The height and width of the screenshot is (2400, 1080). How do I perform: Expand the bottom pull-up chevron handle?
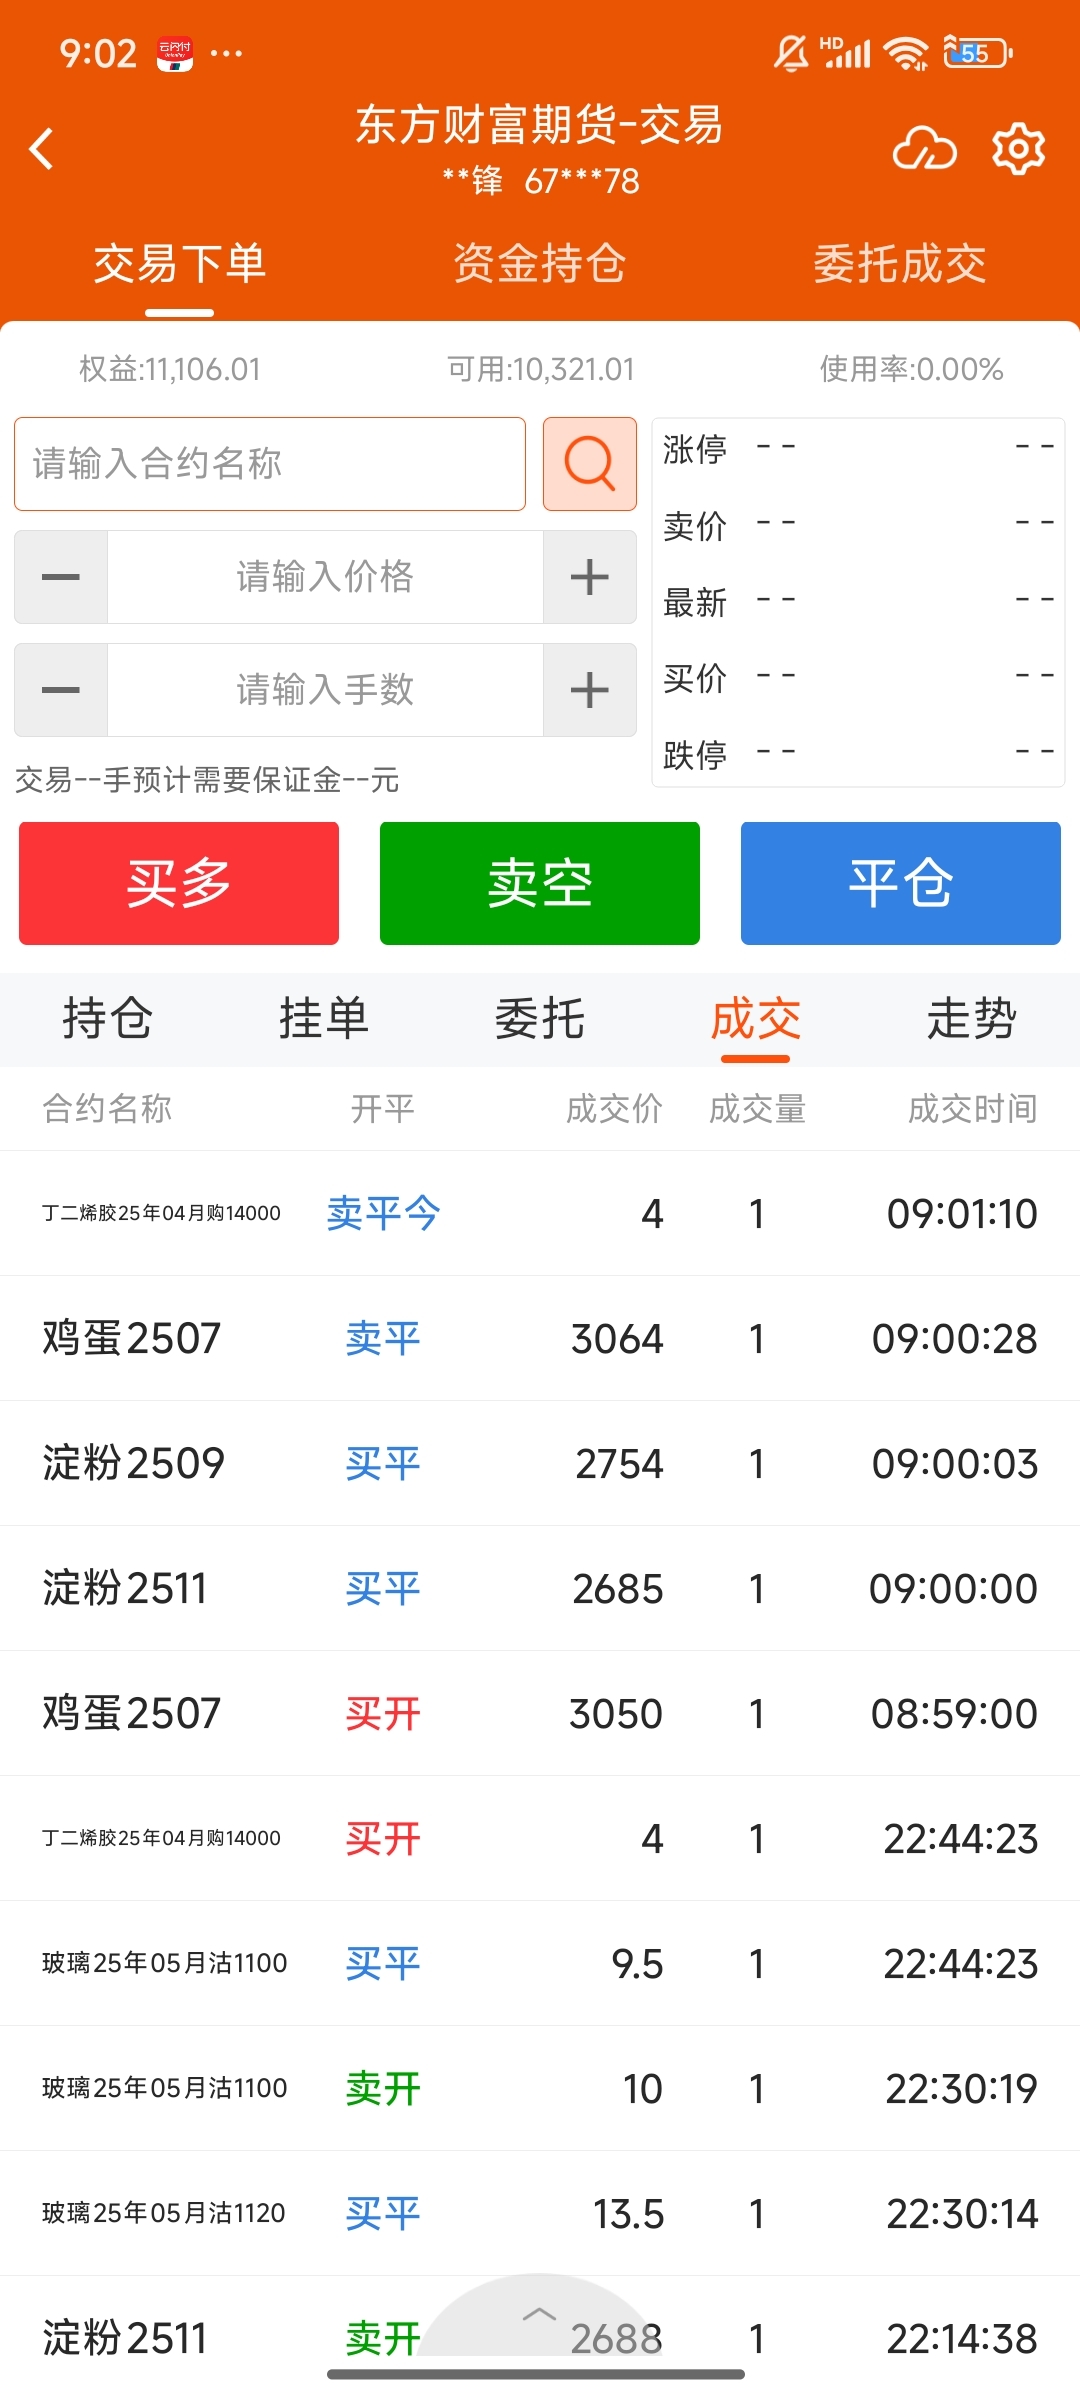pyautogui.click(x=539, y=2314)
